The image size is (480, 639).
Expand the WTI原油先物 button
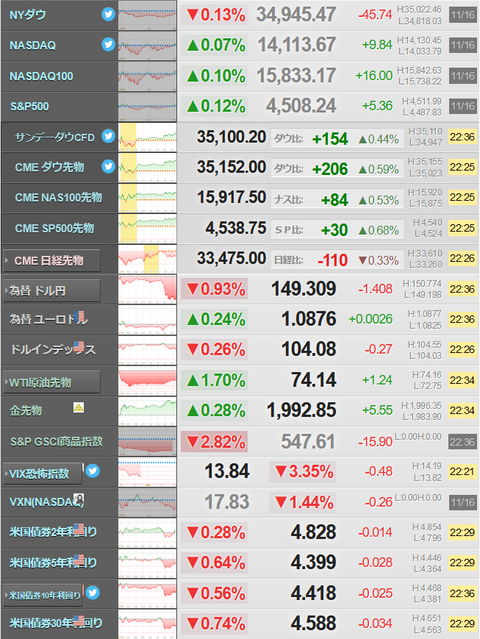point(52,382)
